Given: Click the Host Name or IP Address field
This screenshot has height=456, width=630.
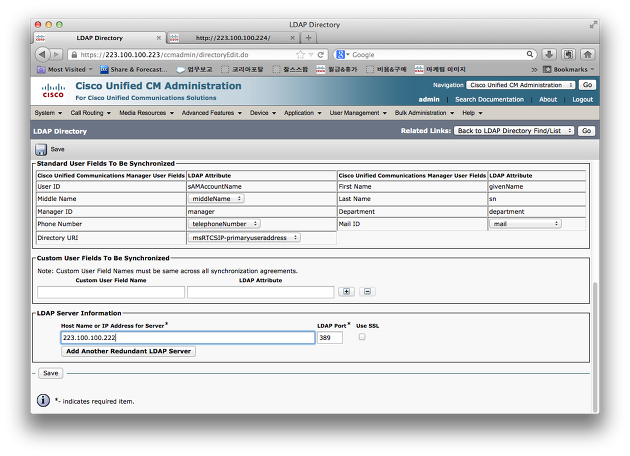Looking at the screenshot, I should [188, 337].
